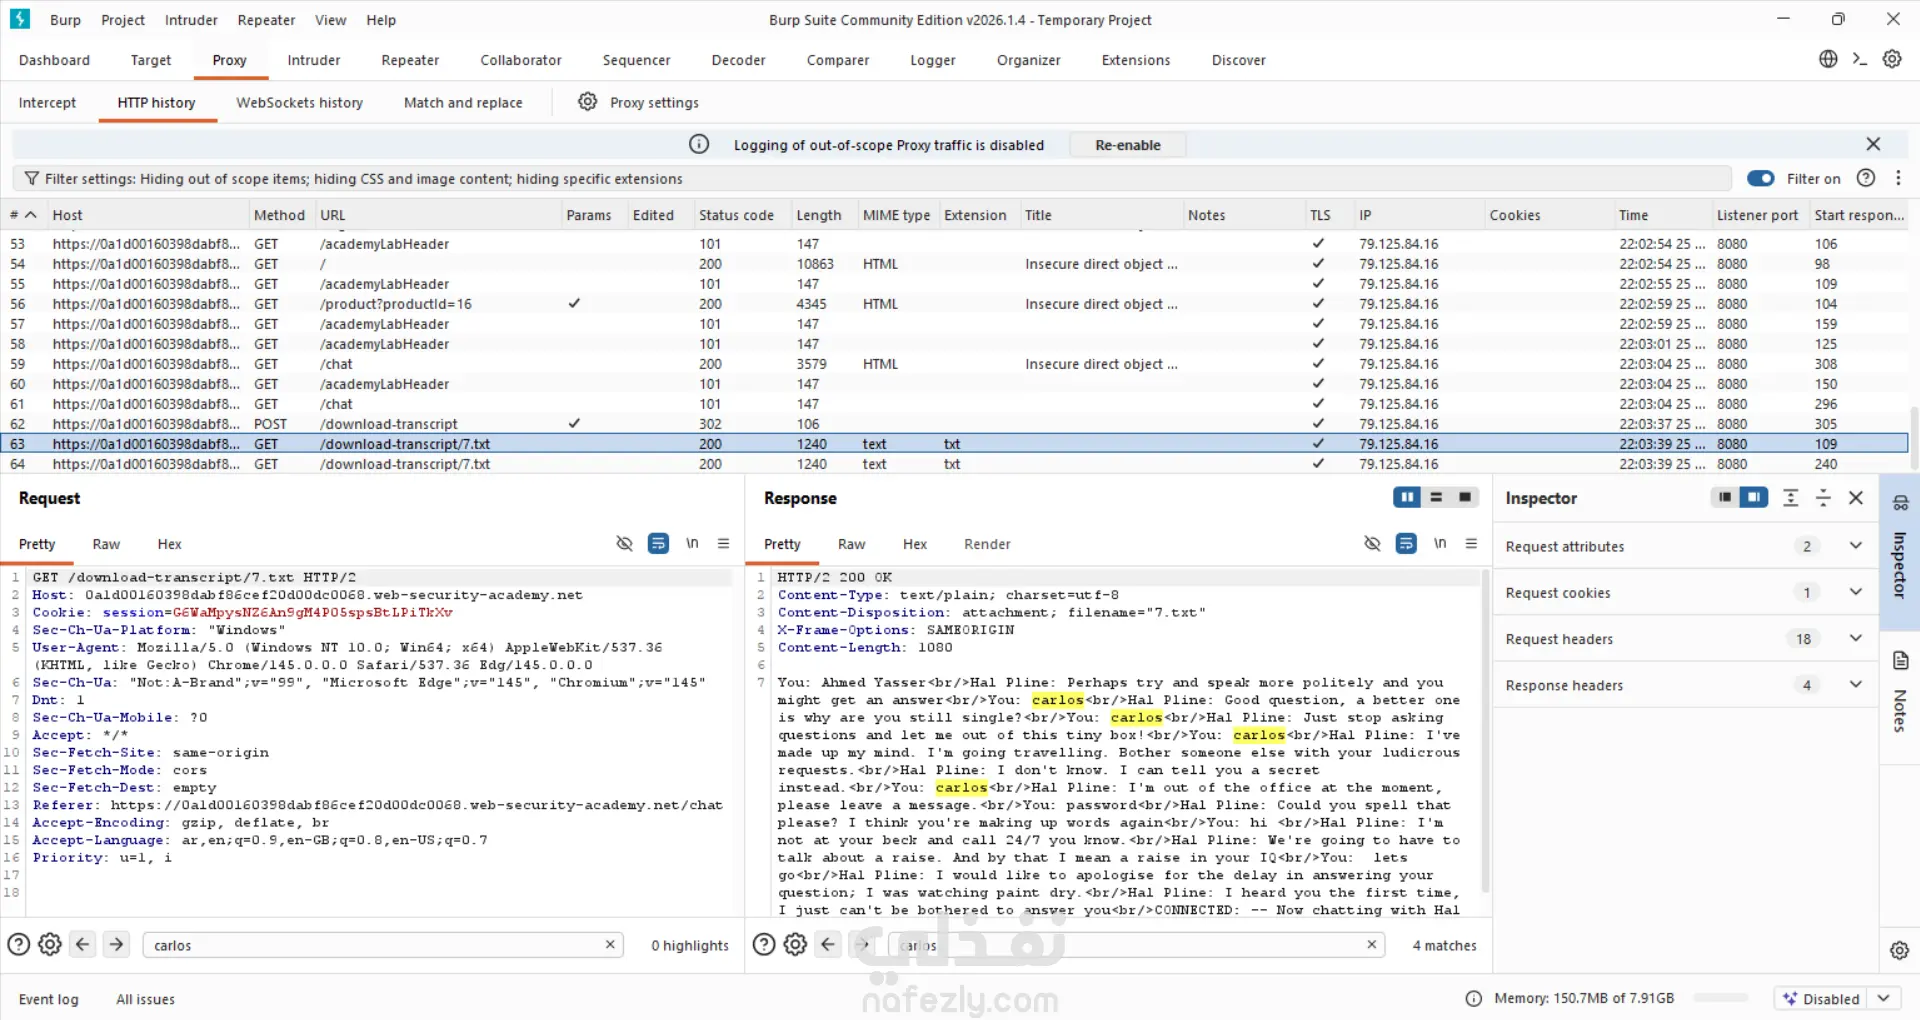Image resolution: width=1920 pixels, height=1020 pixels.
Task: Open the globe browser icon in top bar
Action: [1828, 59]
